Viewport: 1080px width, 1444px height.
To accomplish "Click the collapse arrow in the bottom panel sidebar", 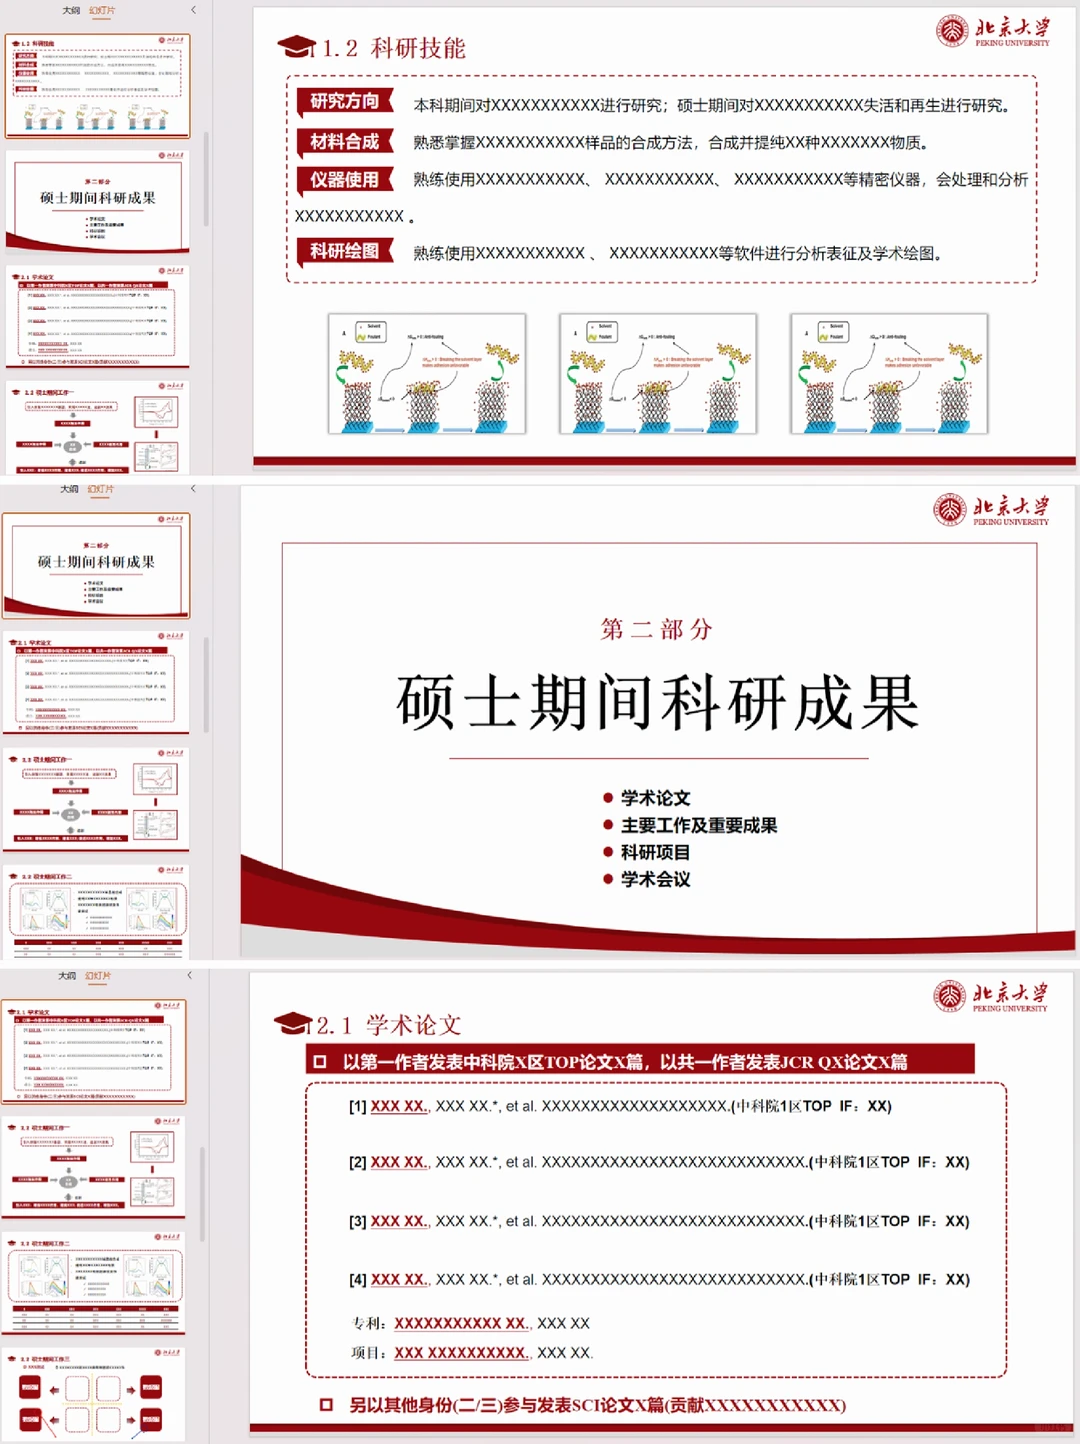I will tap(191, 973).
